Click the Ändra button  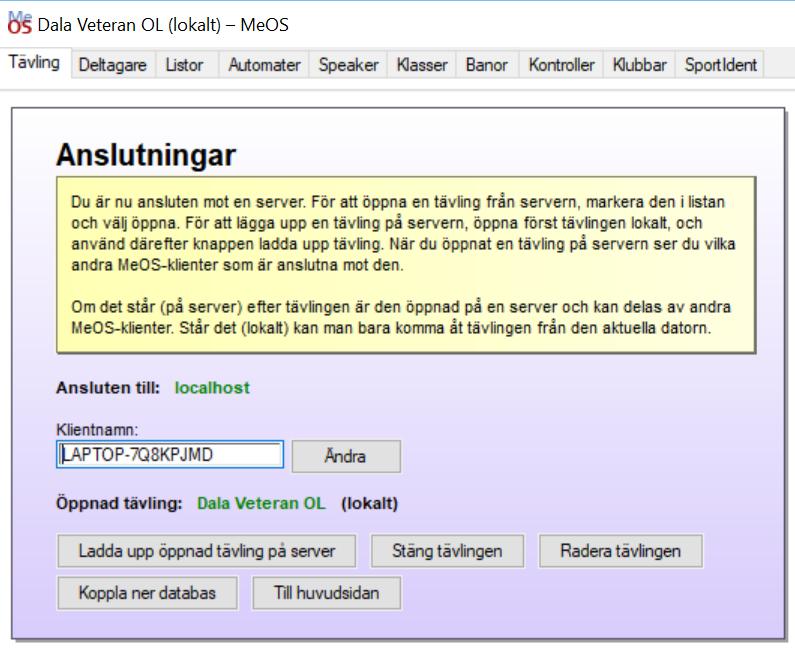click(346, 456)
